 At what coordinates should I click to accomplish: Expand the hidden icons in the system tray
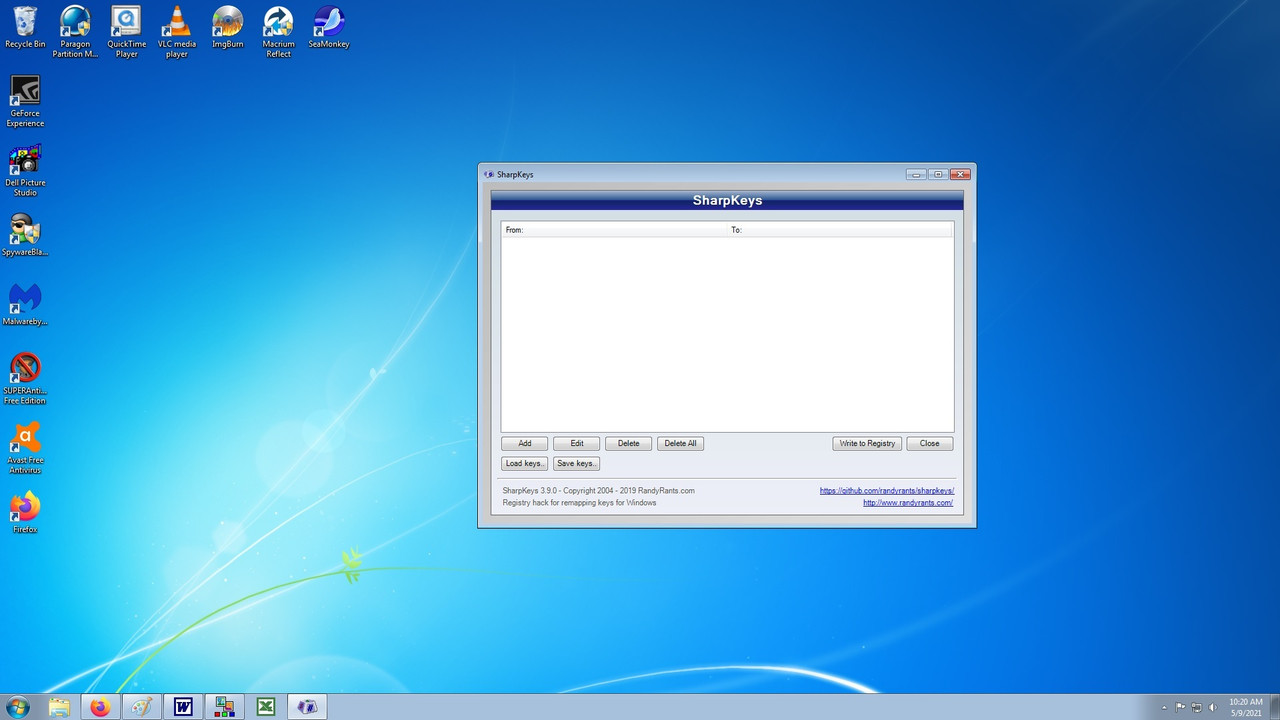click(x=1164, y=708)
